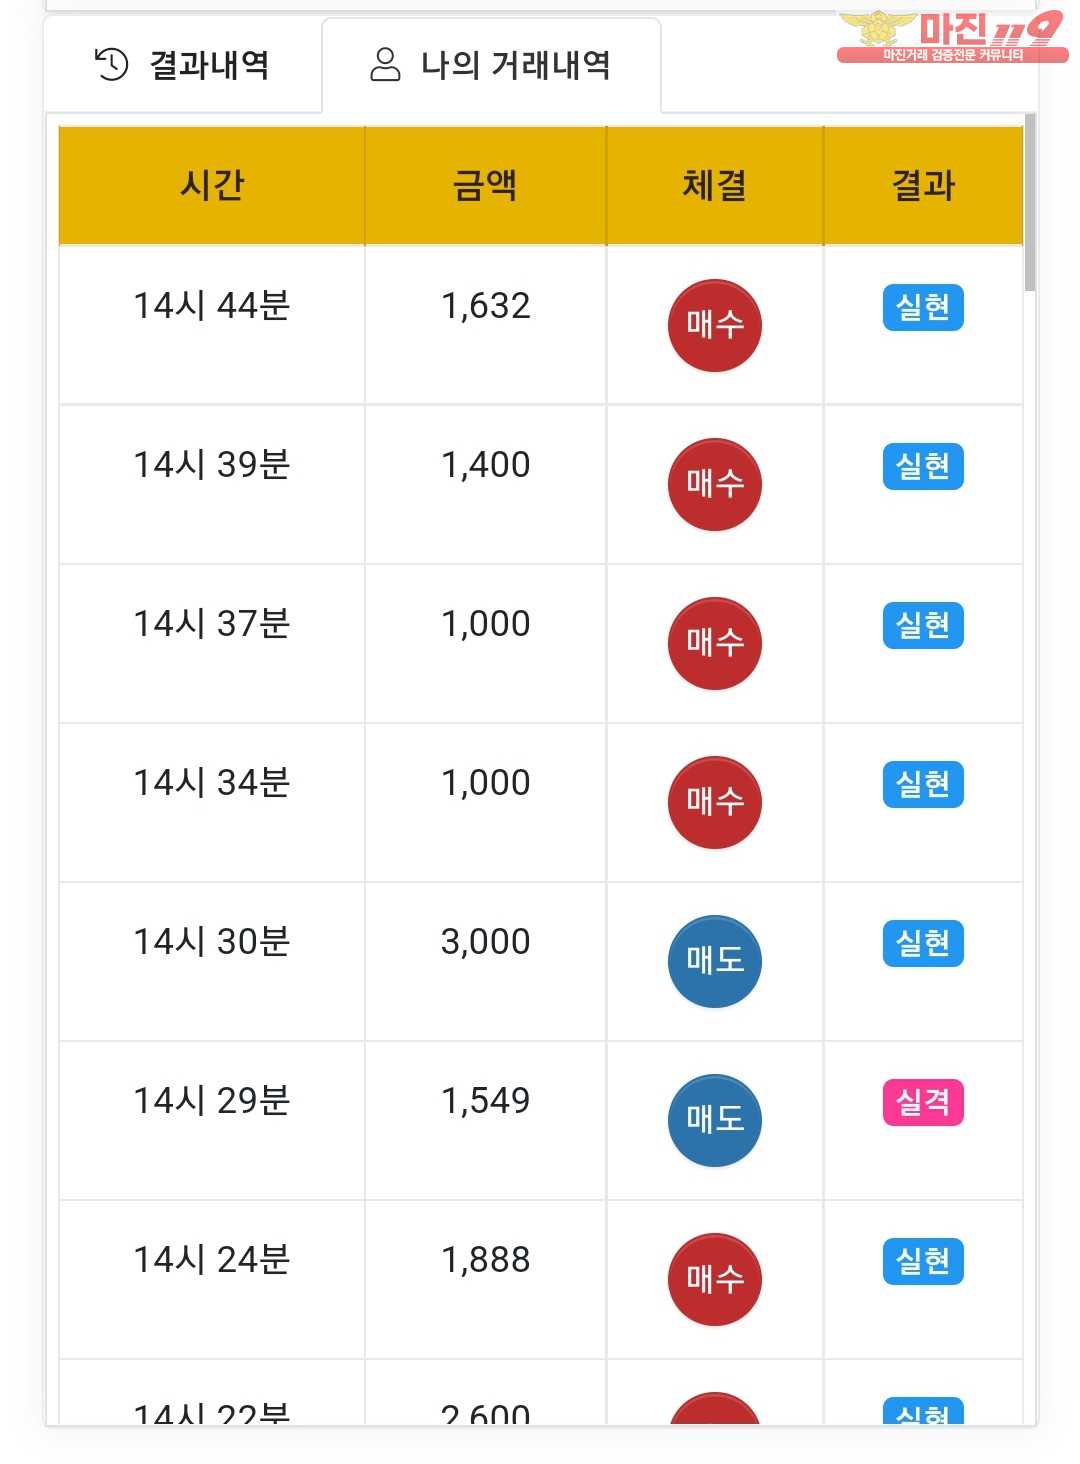This screenshot has width=1080, height=1464.
Task: Click the 결과 column header
Action: [923, 186]
